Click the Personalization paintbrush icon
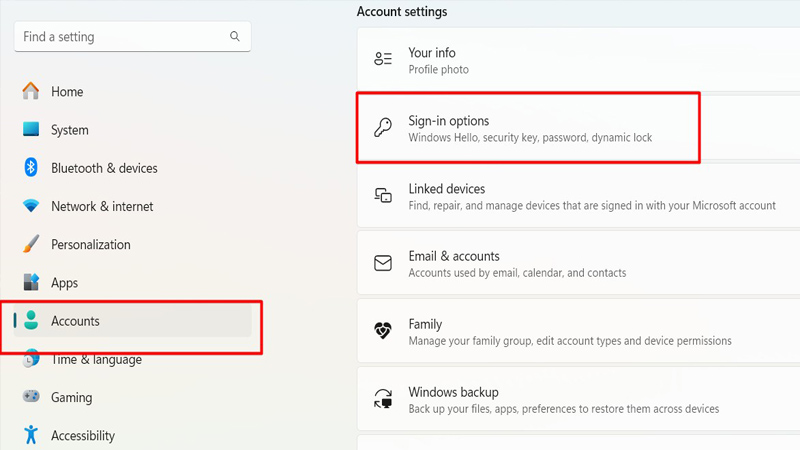This screenshot has width=800, height=450. [31, 244]
